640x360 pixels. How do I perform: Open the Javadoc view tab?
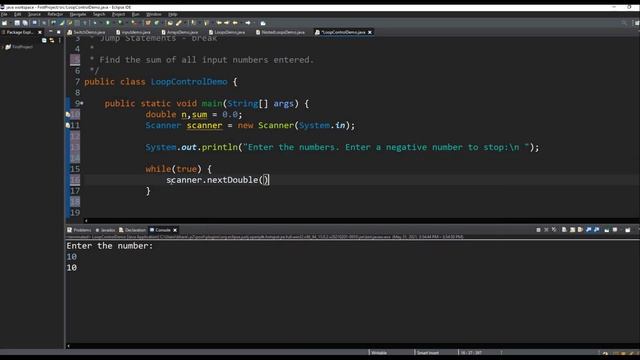[105, 230]
